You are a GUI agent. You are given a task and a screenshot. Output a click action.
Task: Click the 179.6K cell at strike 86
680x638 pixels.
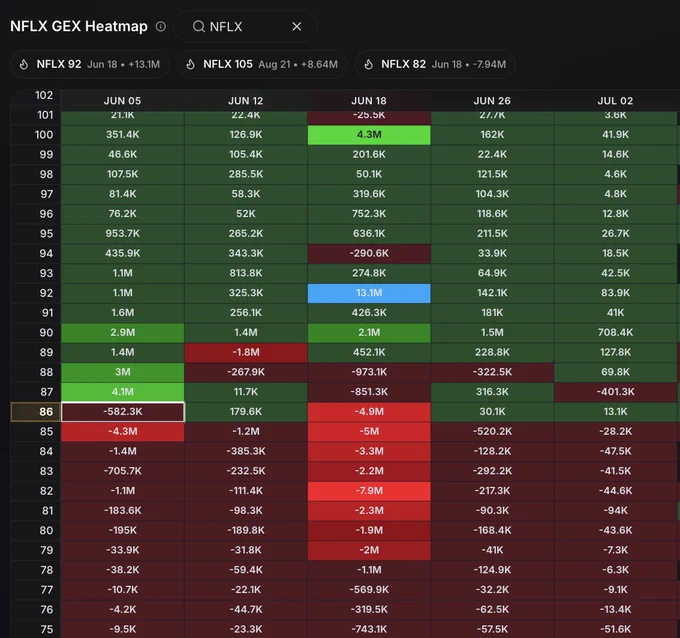click(246, 412)
